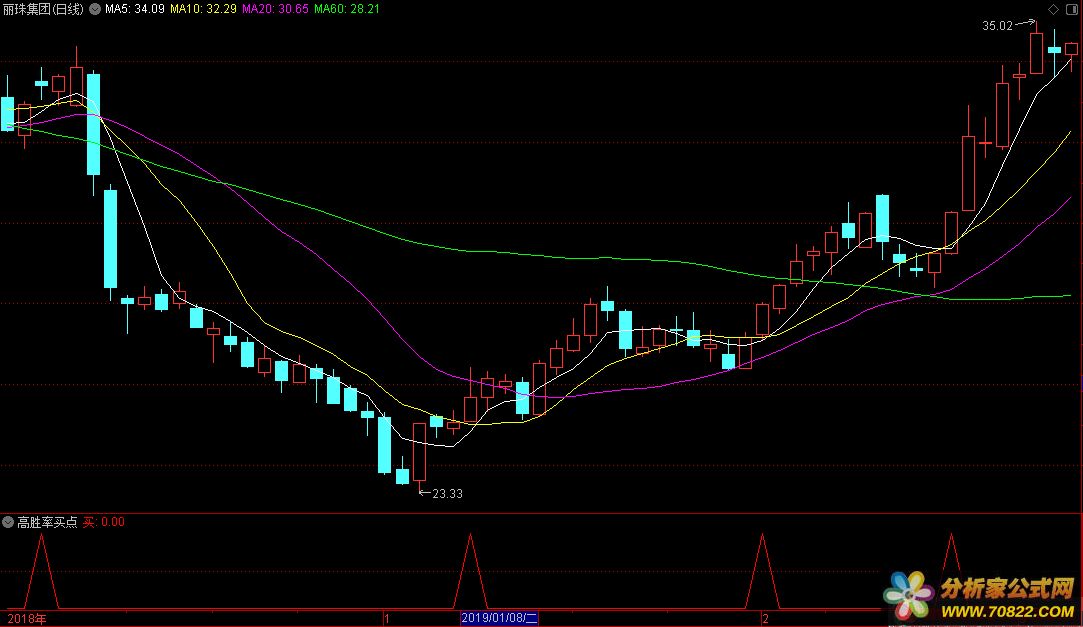
Task: Click the diamond icon at top right
Action: [x=1053, y=9]
